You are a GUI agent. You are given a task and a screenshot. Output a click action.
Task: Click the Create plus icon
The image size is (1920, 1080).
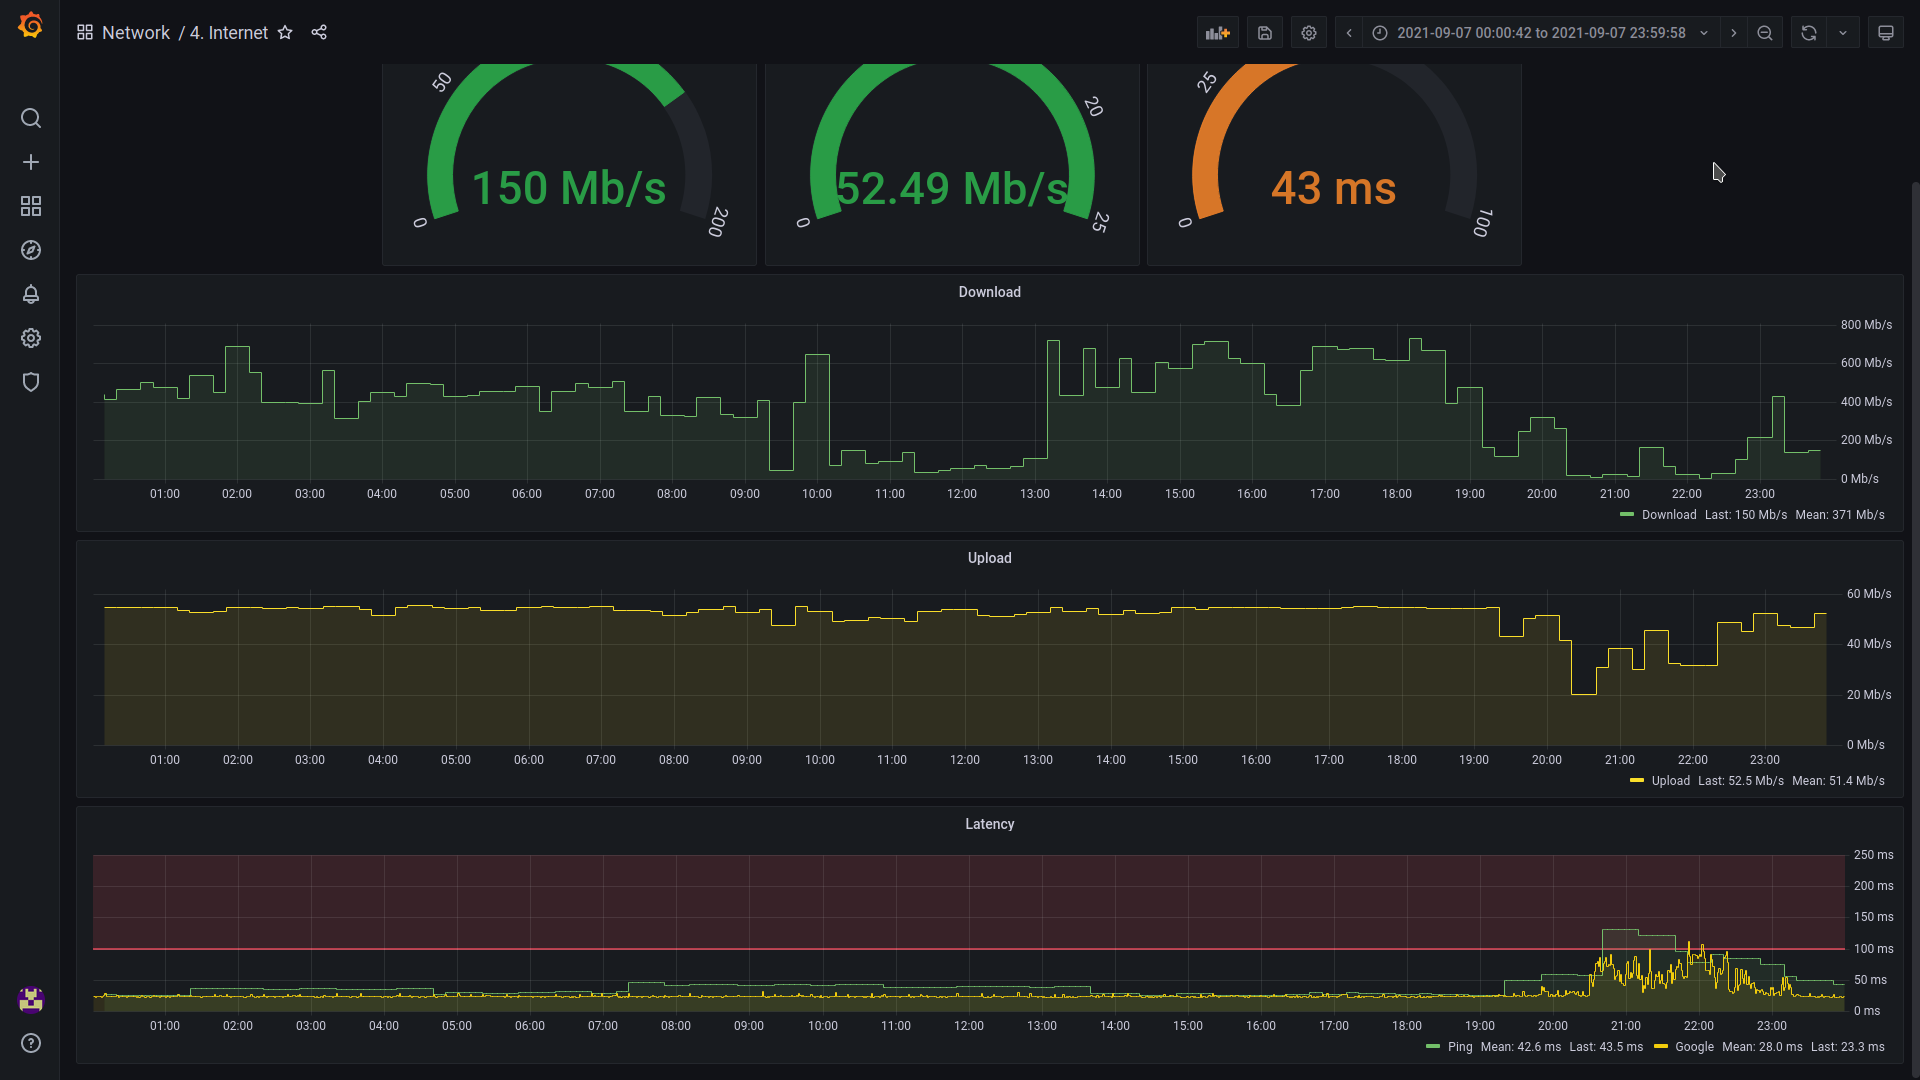(31, 162)
